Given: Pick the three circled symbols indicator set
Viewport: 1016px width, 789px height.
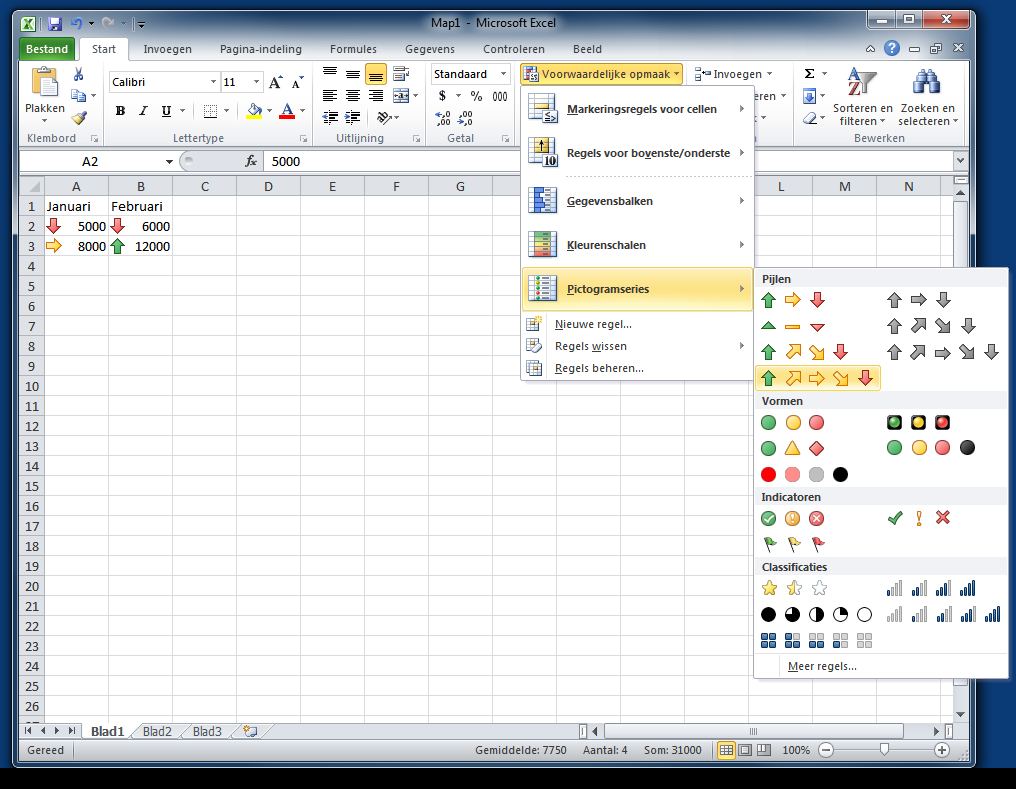Looking at the screenshot, I should [x=792, y=519].
